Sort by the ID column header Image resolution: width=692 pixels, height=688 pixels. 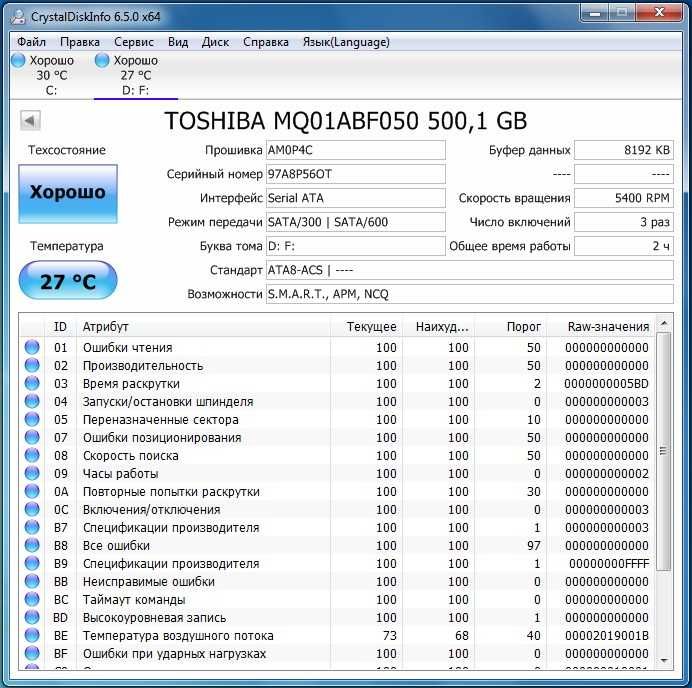click(60, 327)
